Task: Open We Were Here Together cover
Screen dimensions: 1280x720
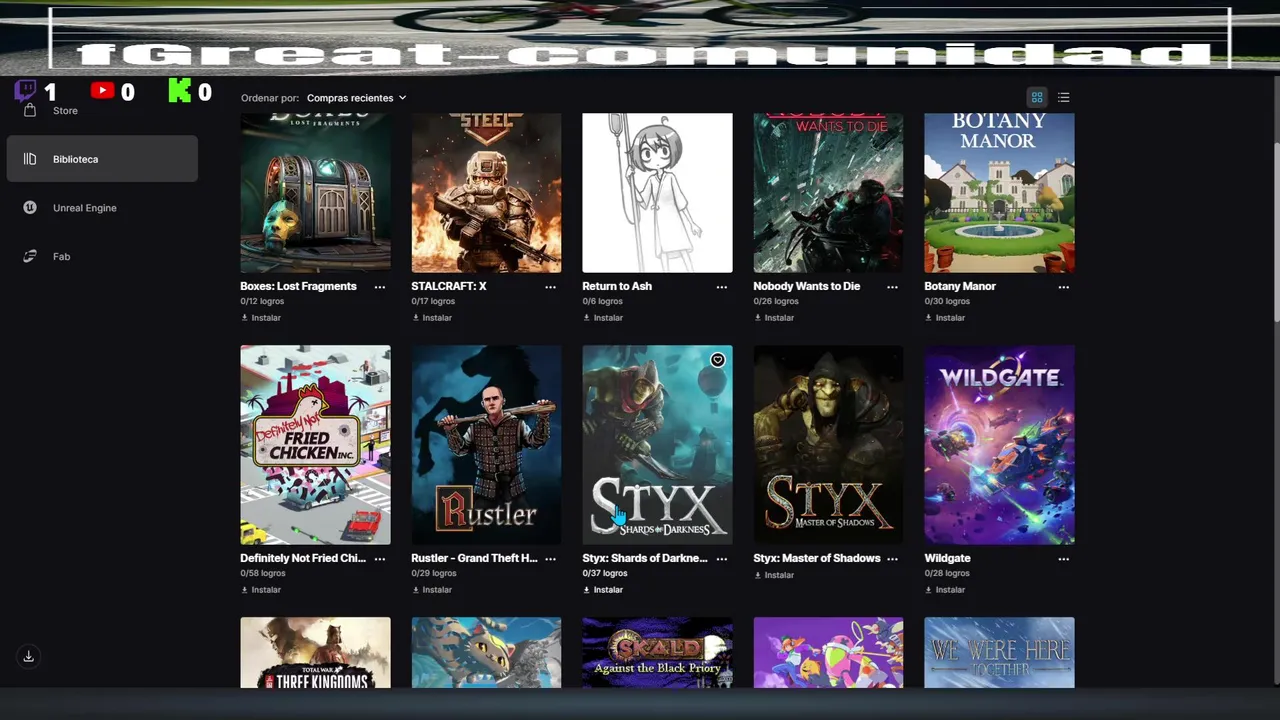Action: pos(999,652)
